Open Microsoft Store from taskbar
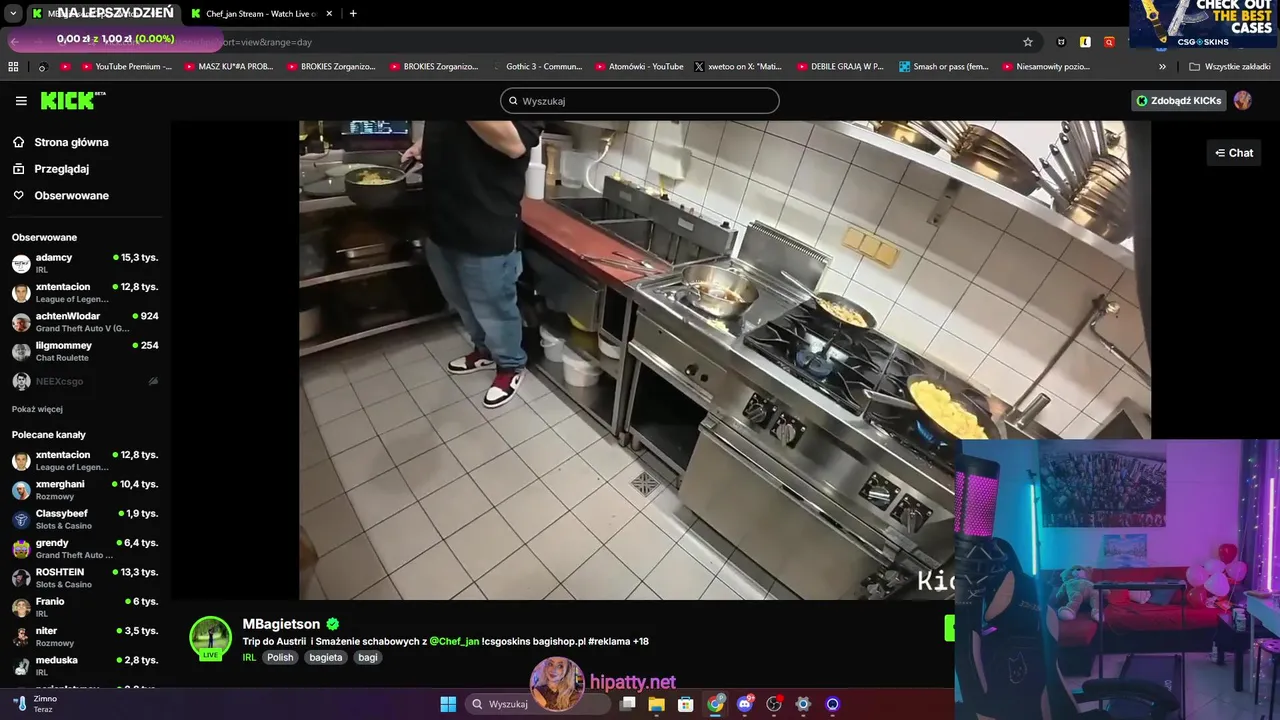Screen dimensions: 1280x720 coord(685,704)
